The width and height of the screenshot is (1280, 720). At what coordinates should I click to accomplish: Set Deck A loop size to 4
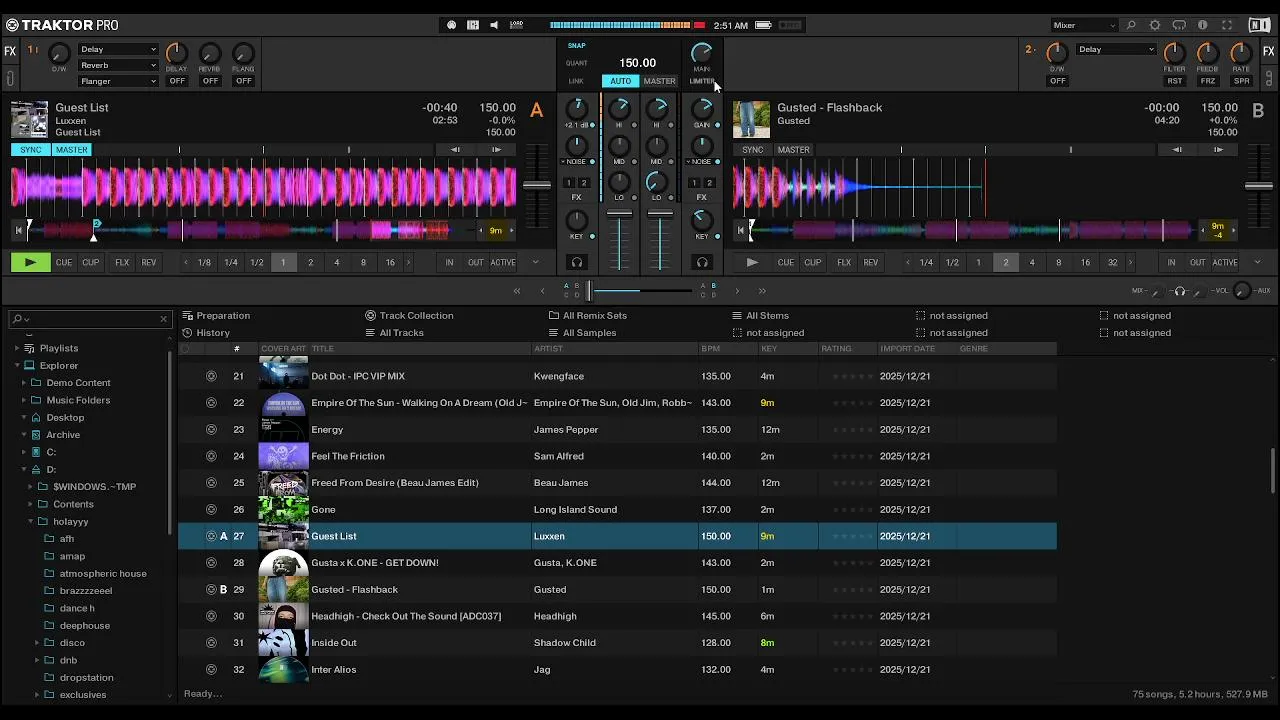tap(337, 262)
